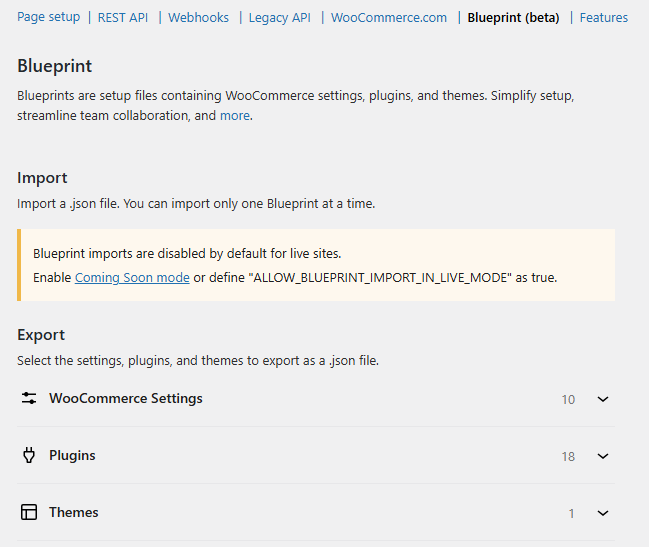Click the count 1 beside Themes
Screen dimensions: 649x547
click(571, 513)
